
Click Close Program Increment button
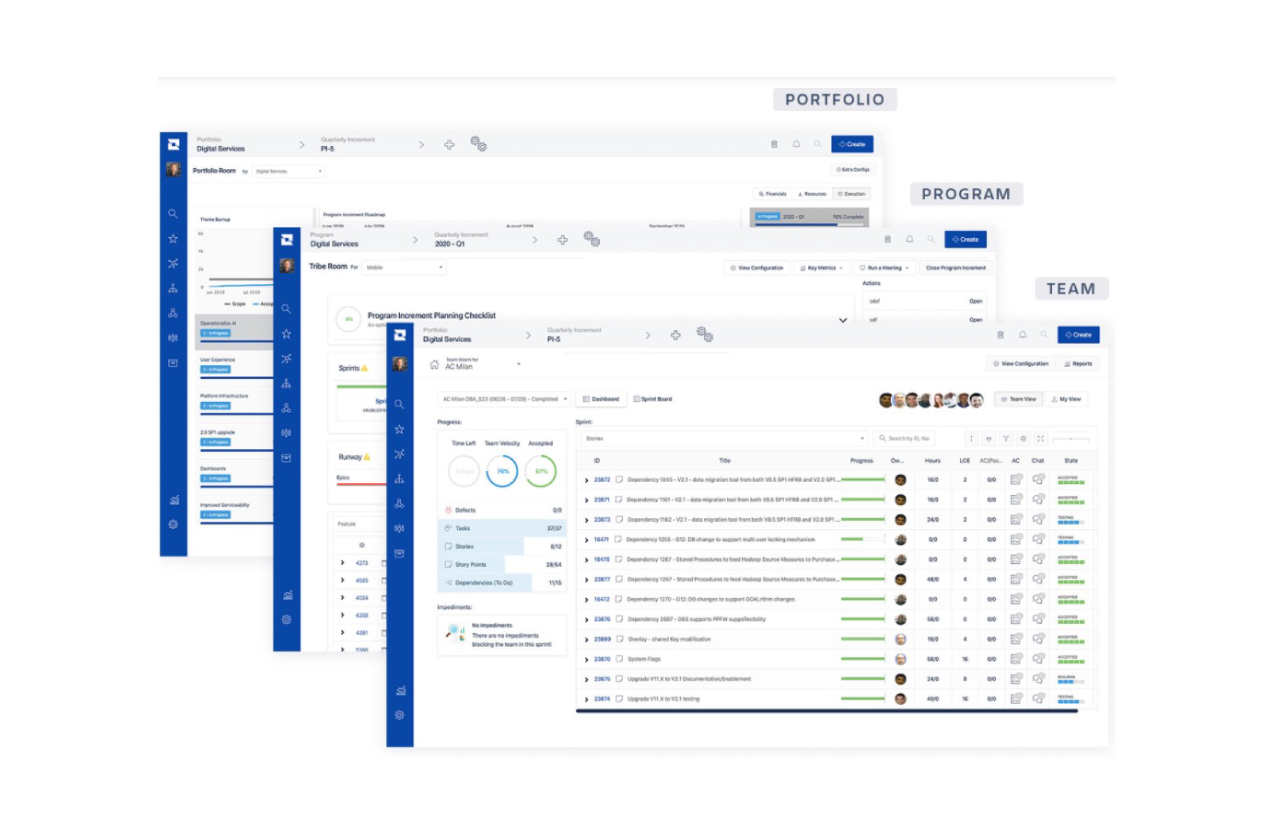click(x=956, y=268)
